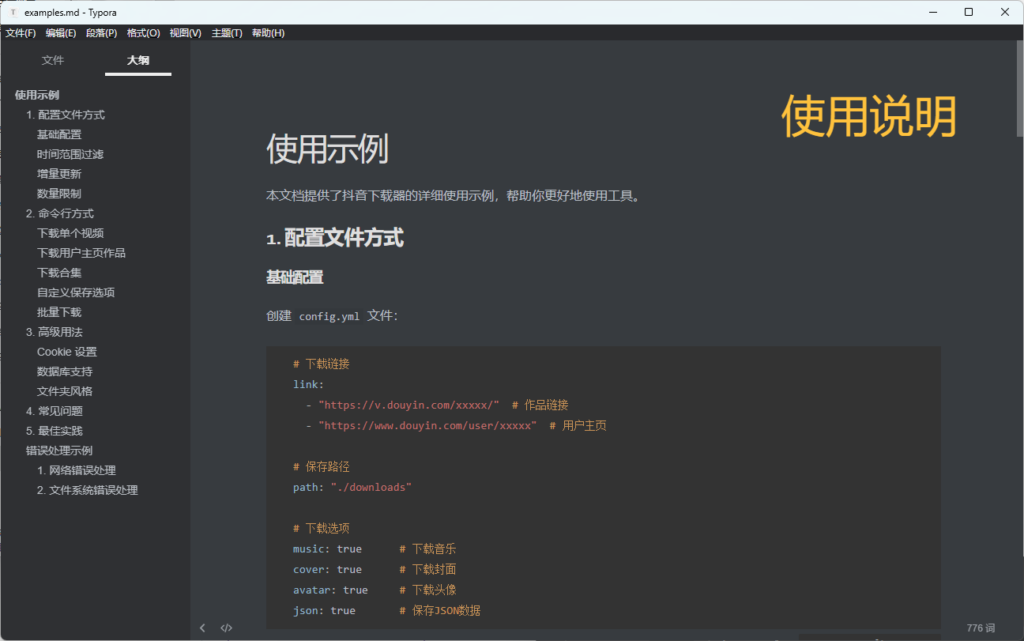Screen dimensions: 1024x641
Task: Click the intro paragraph starting 本文档提供了
Action: pyautogui.click(x=453, y=196)
